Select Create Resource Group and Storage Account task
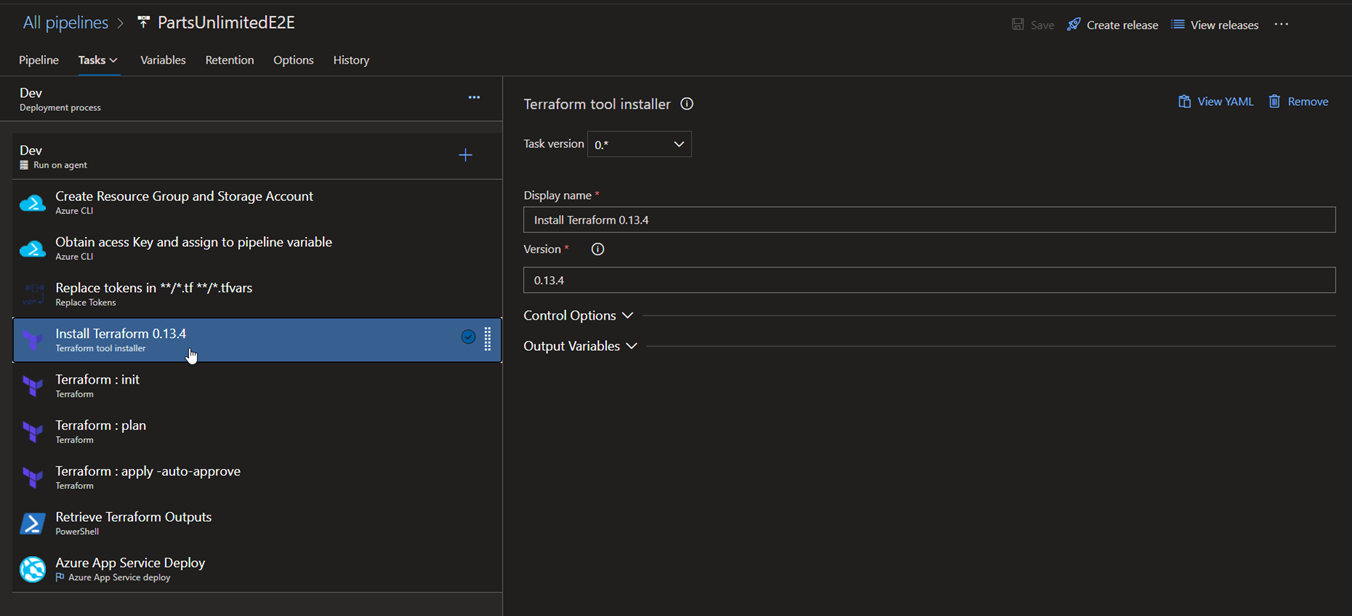This screenshot has width=1352, height=616. tap(257, 203)
